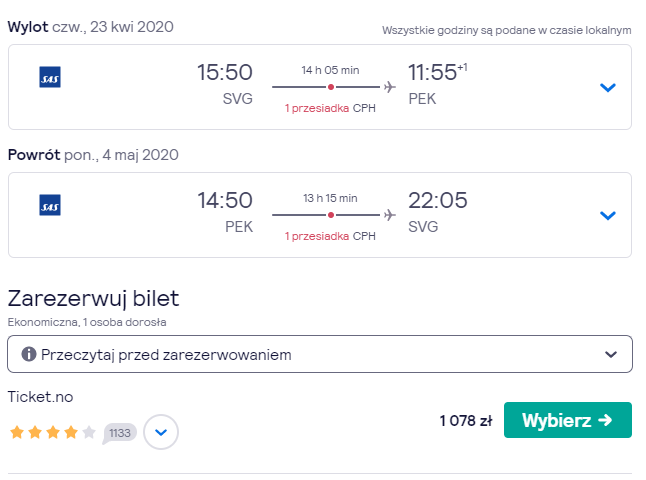This screenshot has height=480, width=646.
Task: Click the airplane icon on return route
Action: pos(389,215)
